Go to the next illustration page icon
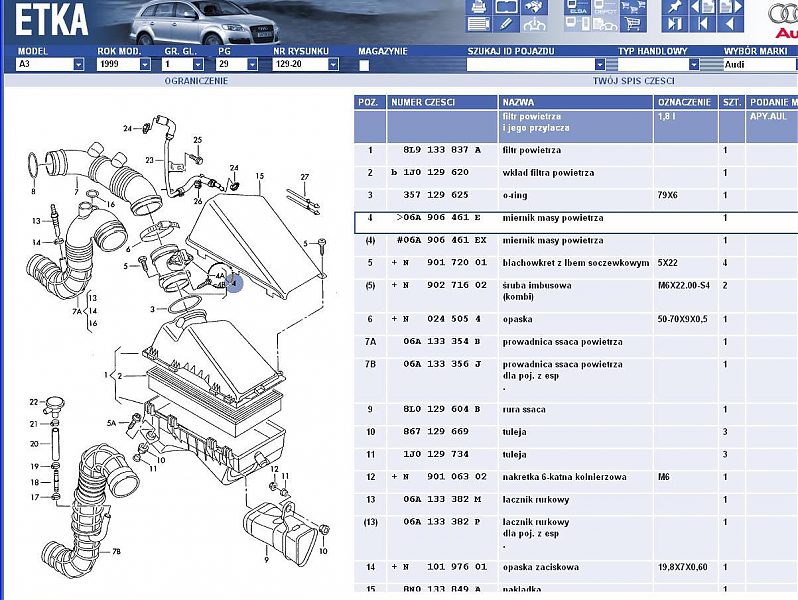 (x=730, y=7)
